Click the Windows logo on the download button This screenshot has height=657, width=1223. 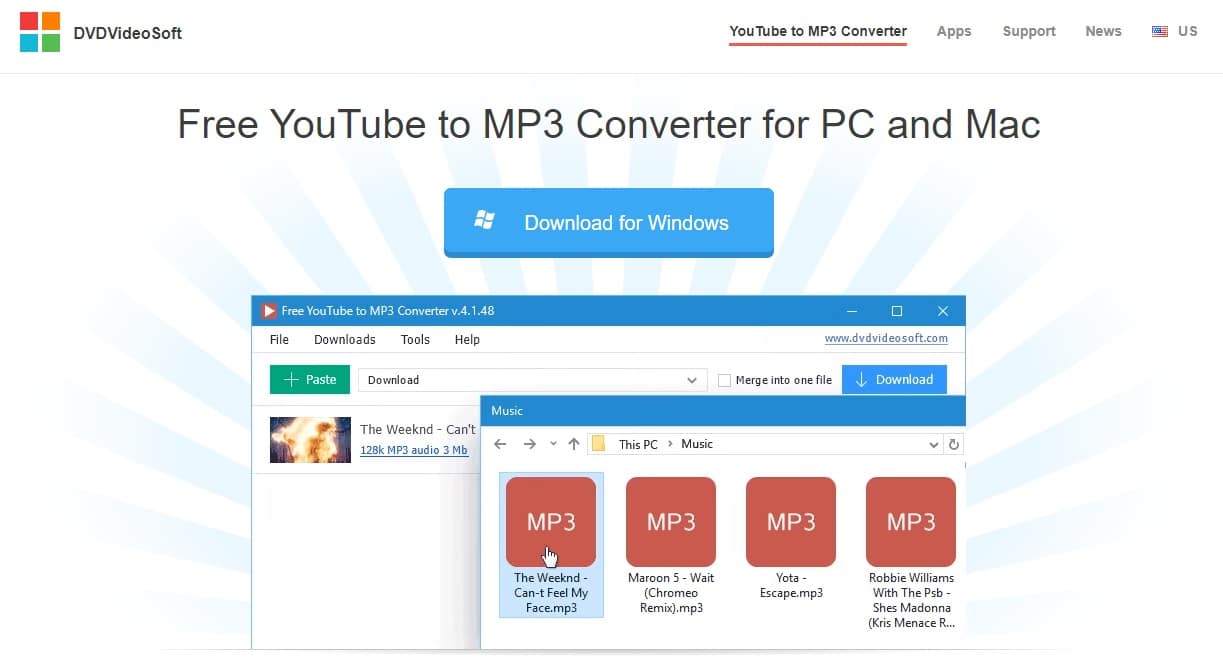(485, 222)
